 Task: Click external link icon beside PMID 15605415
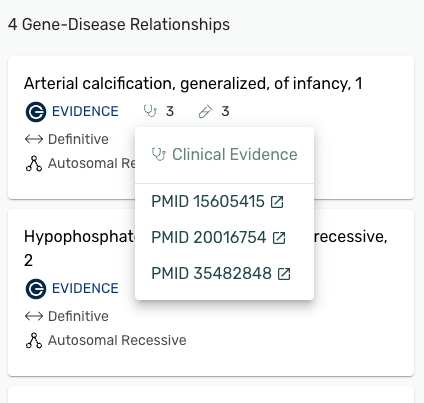(x=277, y=202)
